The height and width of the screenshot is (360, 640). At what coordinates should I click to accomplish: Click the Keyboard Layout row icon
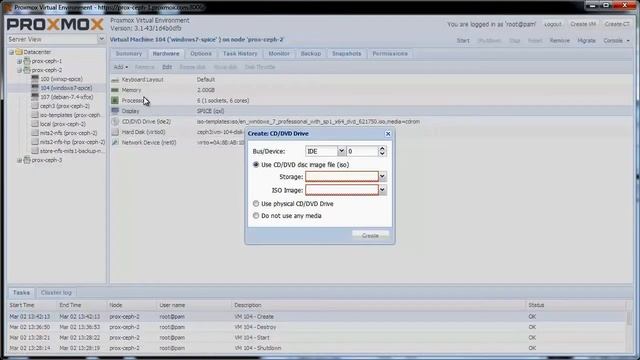click(x=115, y=80)
